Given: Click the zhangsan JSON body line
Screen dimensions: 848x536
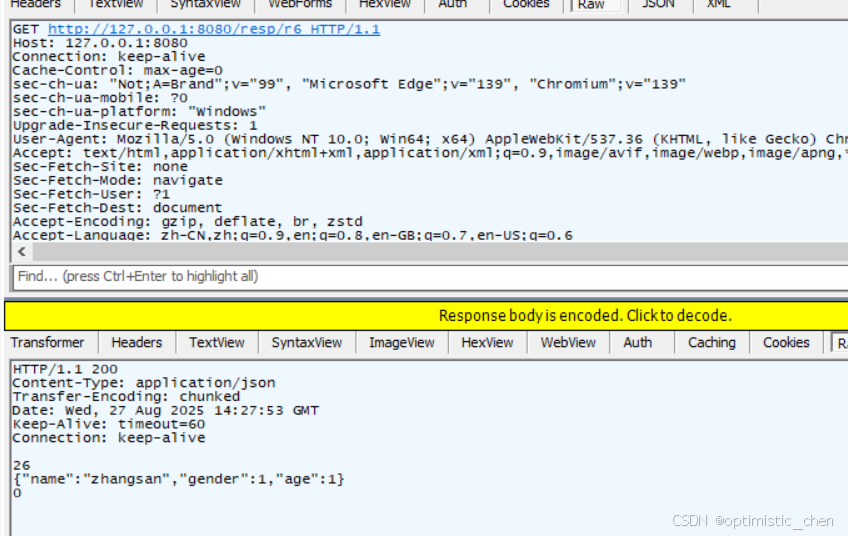Looking at the screenshot, I should click(x=178, y=479).
